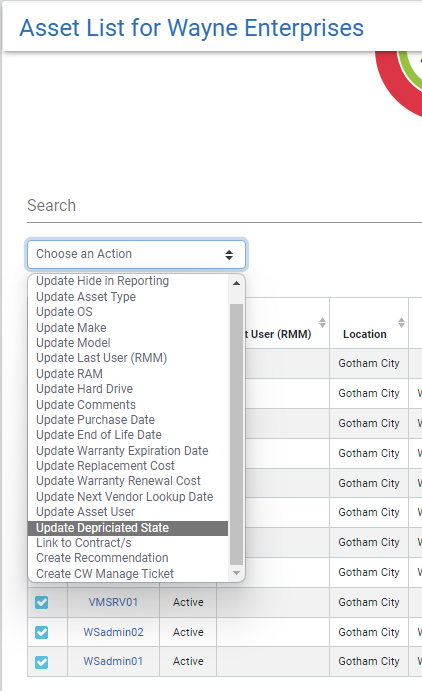Click the Location column header text

(x=365, y=334)
